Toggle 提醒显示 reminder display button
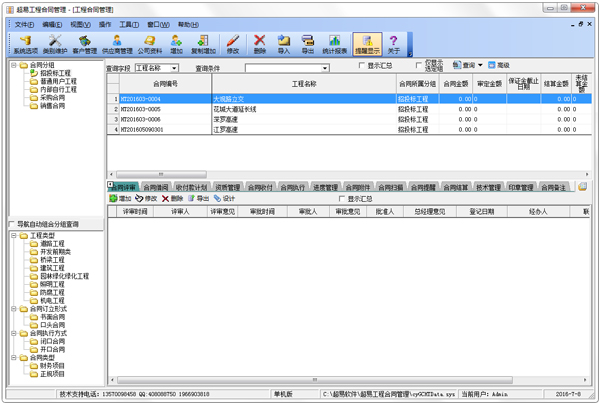600x404 pixels. coord(367,44)
